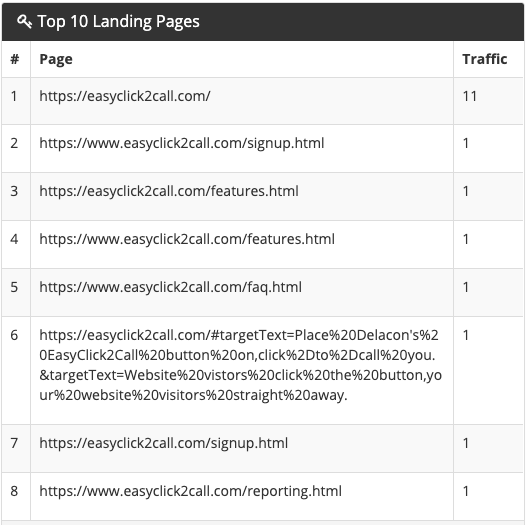
Task: Select the www.easyclick2call.com/features.html URL in row 4
Action: point(187,239)
